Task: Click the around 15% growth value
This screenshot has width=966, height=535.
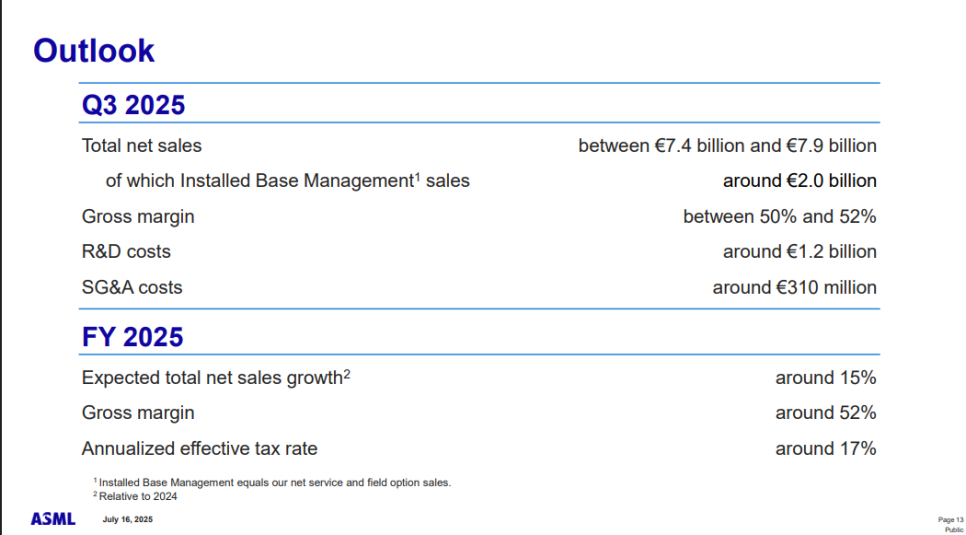Action: pyautogui.click(x=826, y=377)
